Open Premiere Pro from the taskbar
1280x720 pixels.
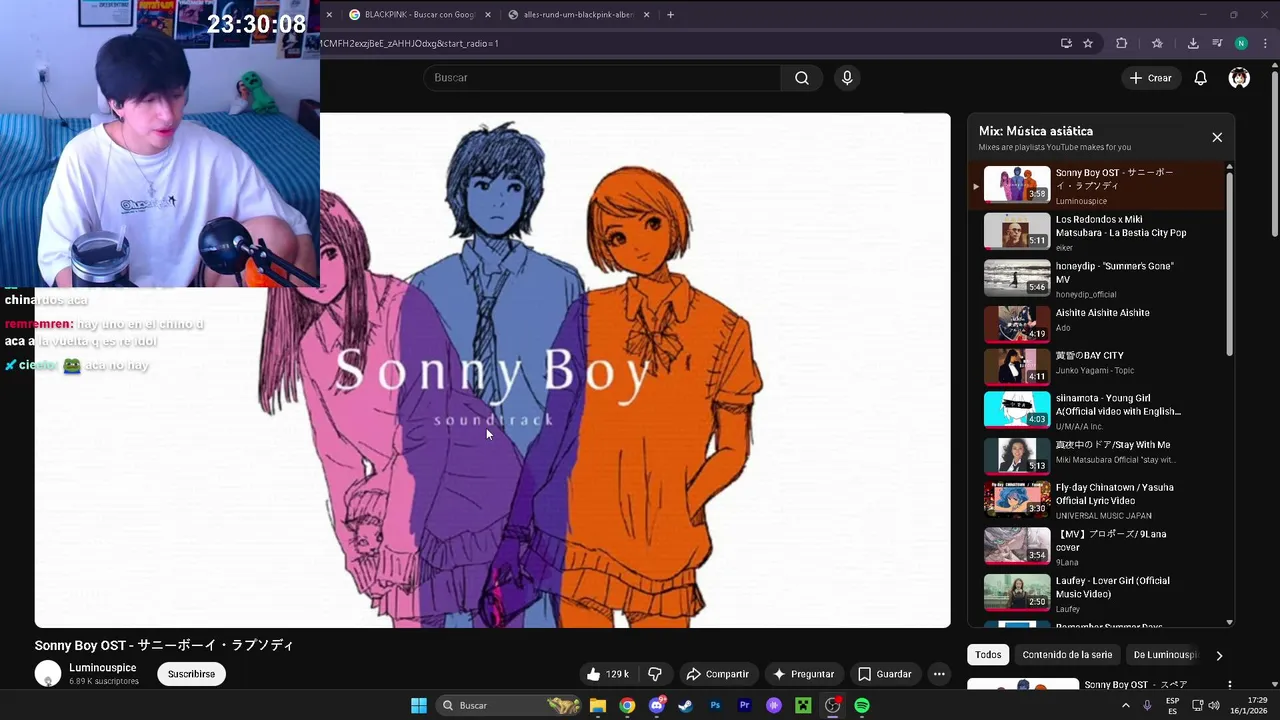pos(744,705)
